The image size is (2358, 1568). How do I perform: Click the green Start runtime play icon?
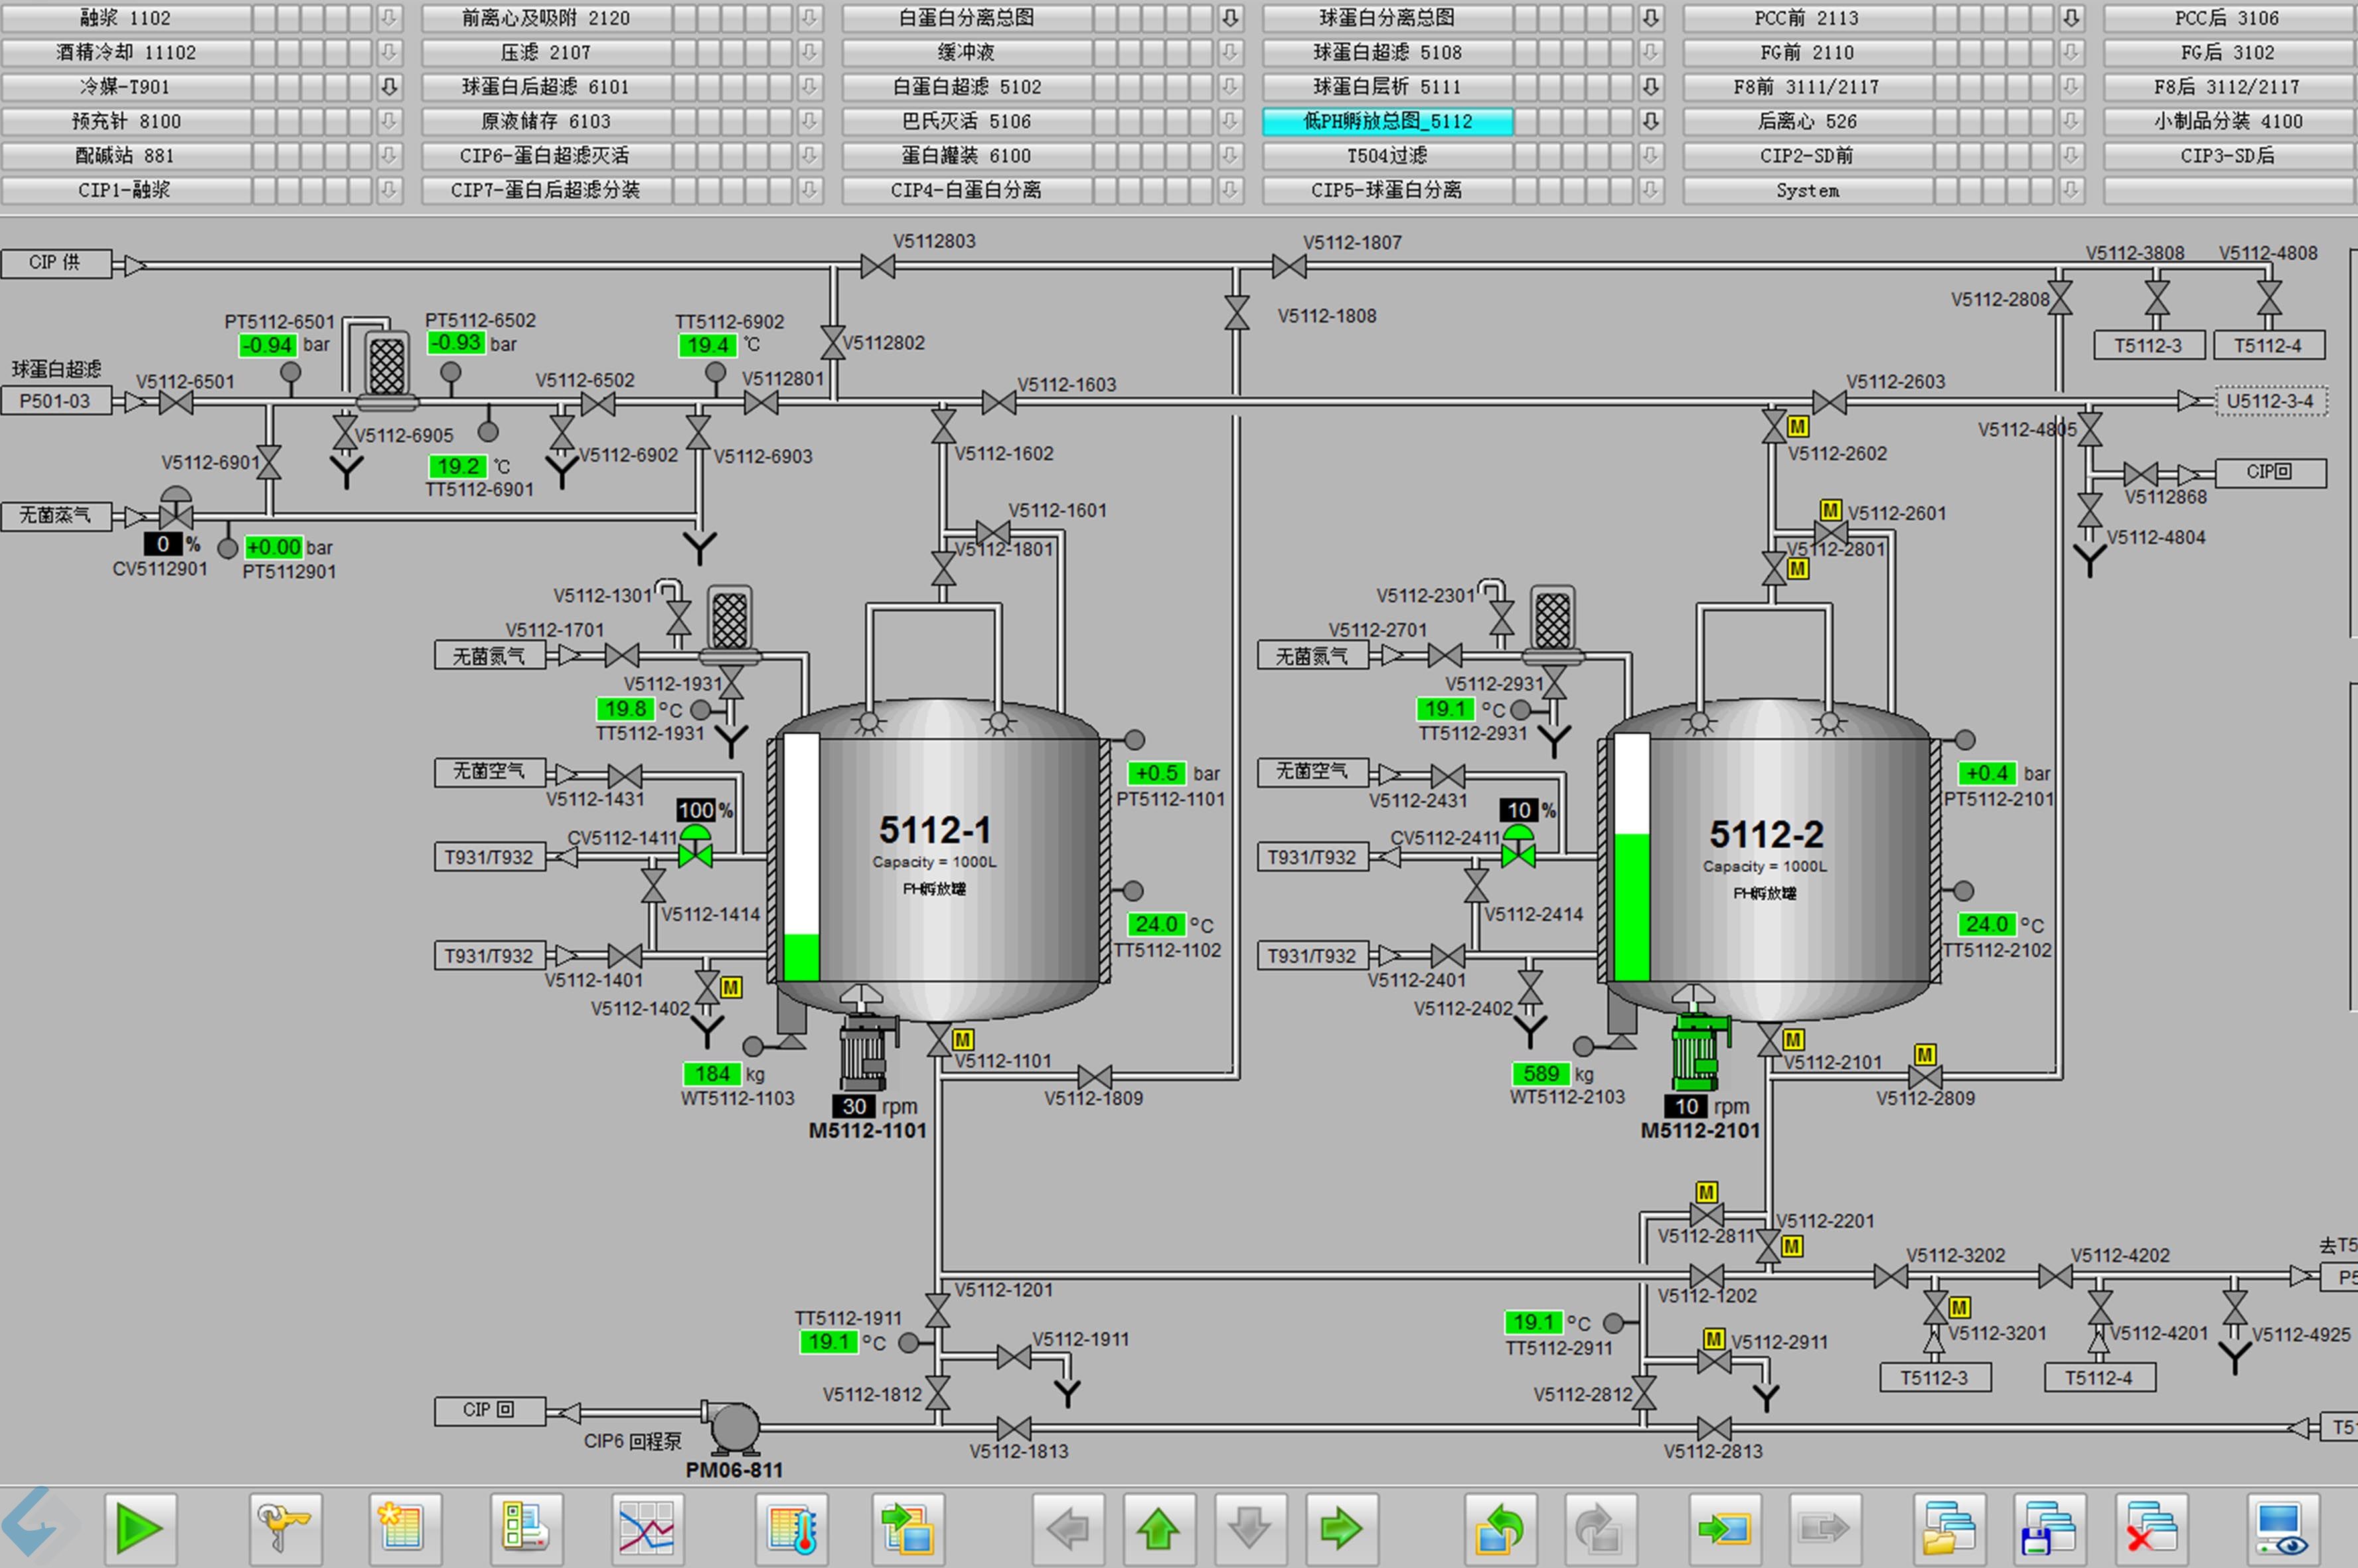coord(140,1528)
